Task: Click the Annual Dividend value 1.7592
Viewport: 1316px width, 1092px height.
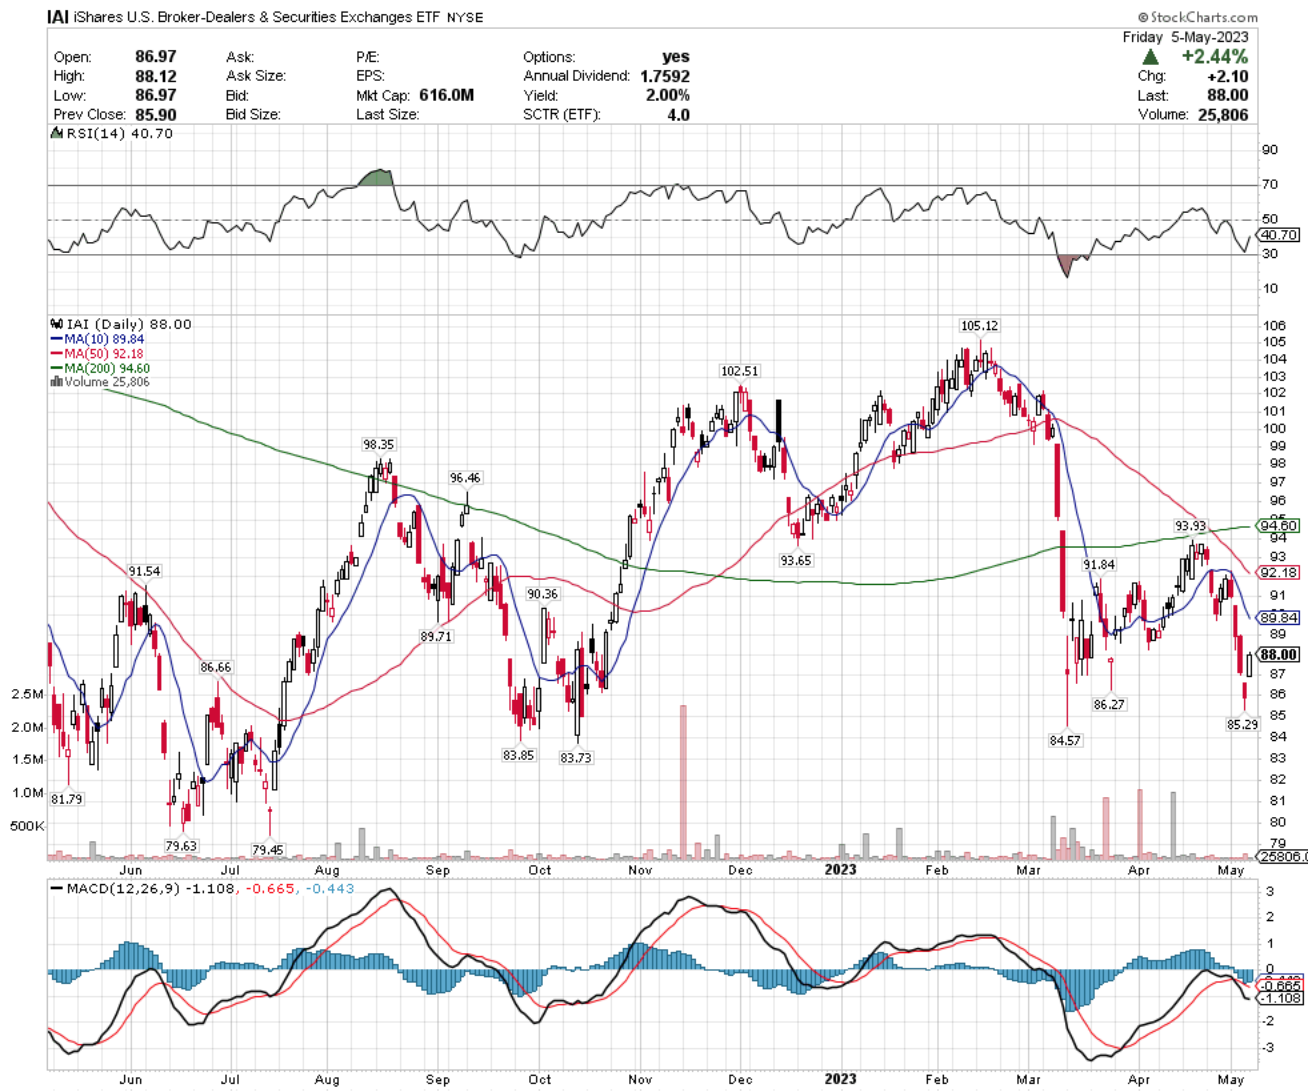Action: click(x=663, y=76)
